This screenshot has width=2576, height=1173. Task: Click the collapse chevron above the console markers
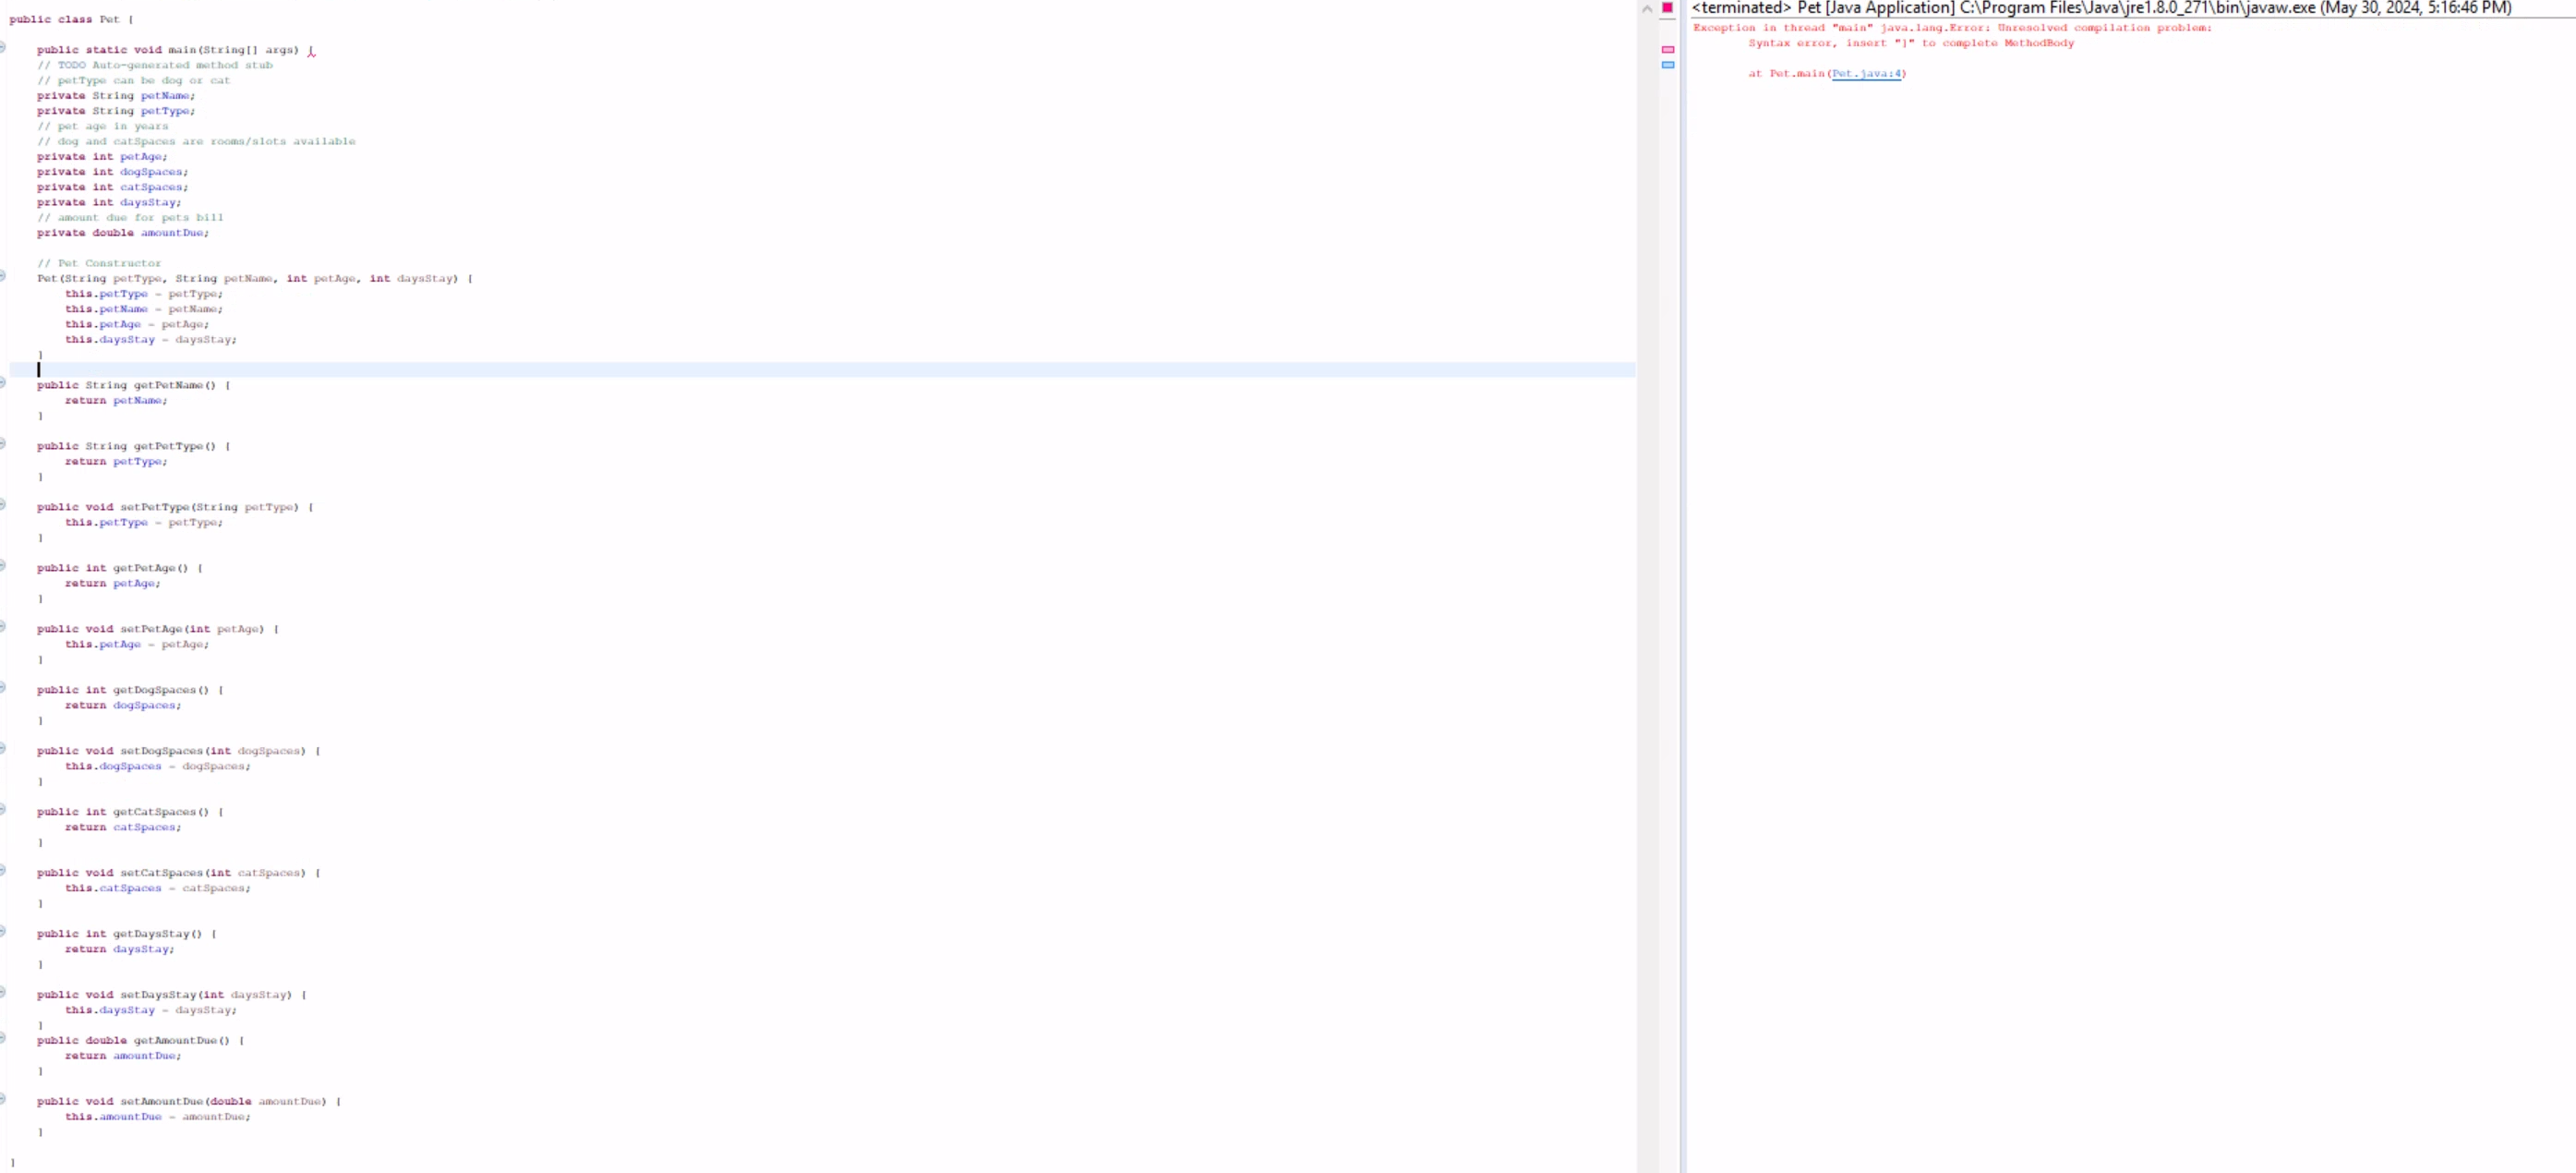point(1647,8)
